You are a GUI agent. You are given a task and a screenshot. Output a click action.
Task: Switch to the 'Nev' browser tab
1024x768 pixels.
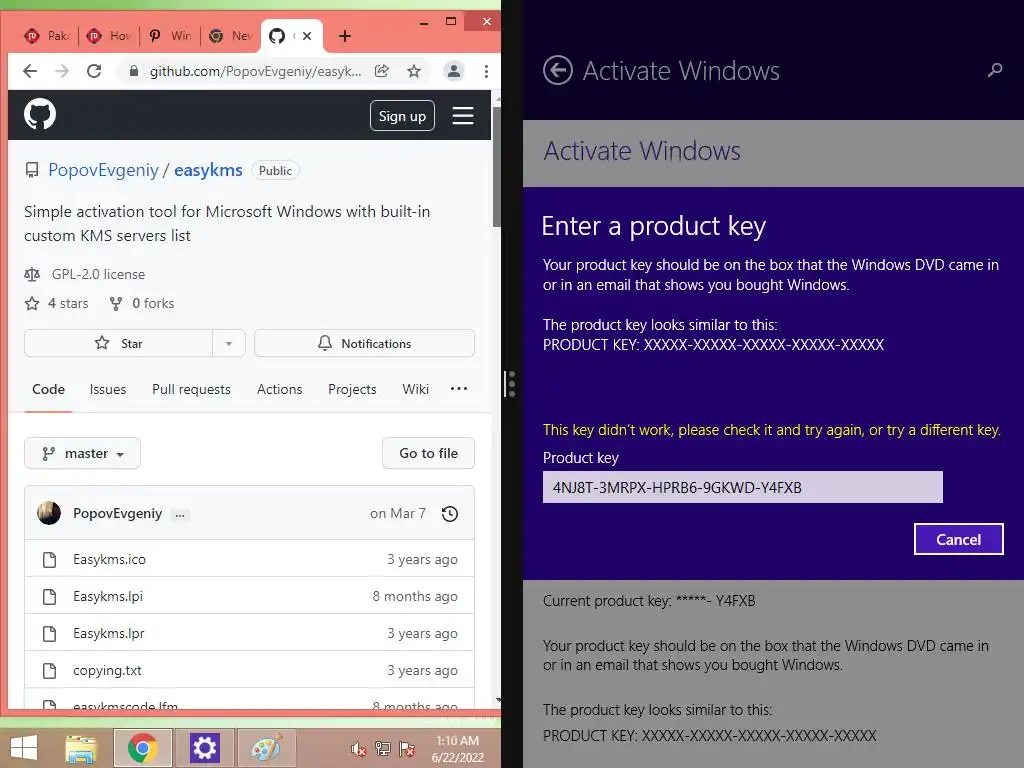tap(231, 36)
